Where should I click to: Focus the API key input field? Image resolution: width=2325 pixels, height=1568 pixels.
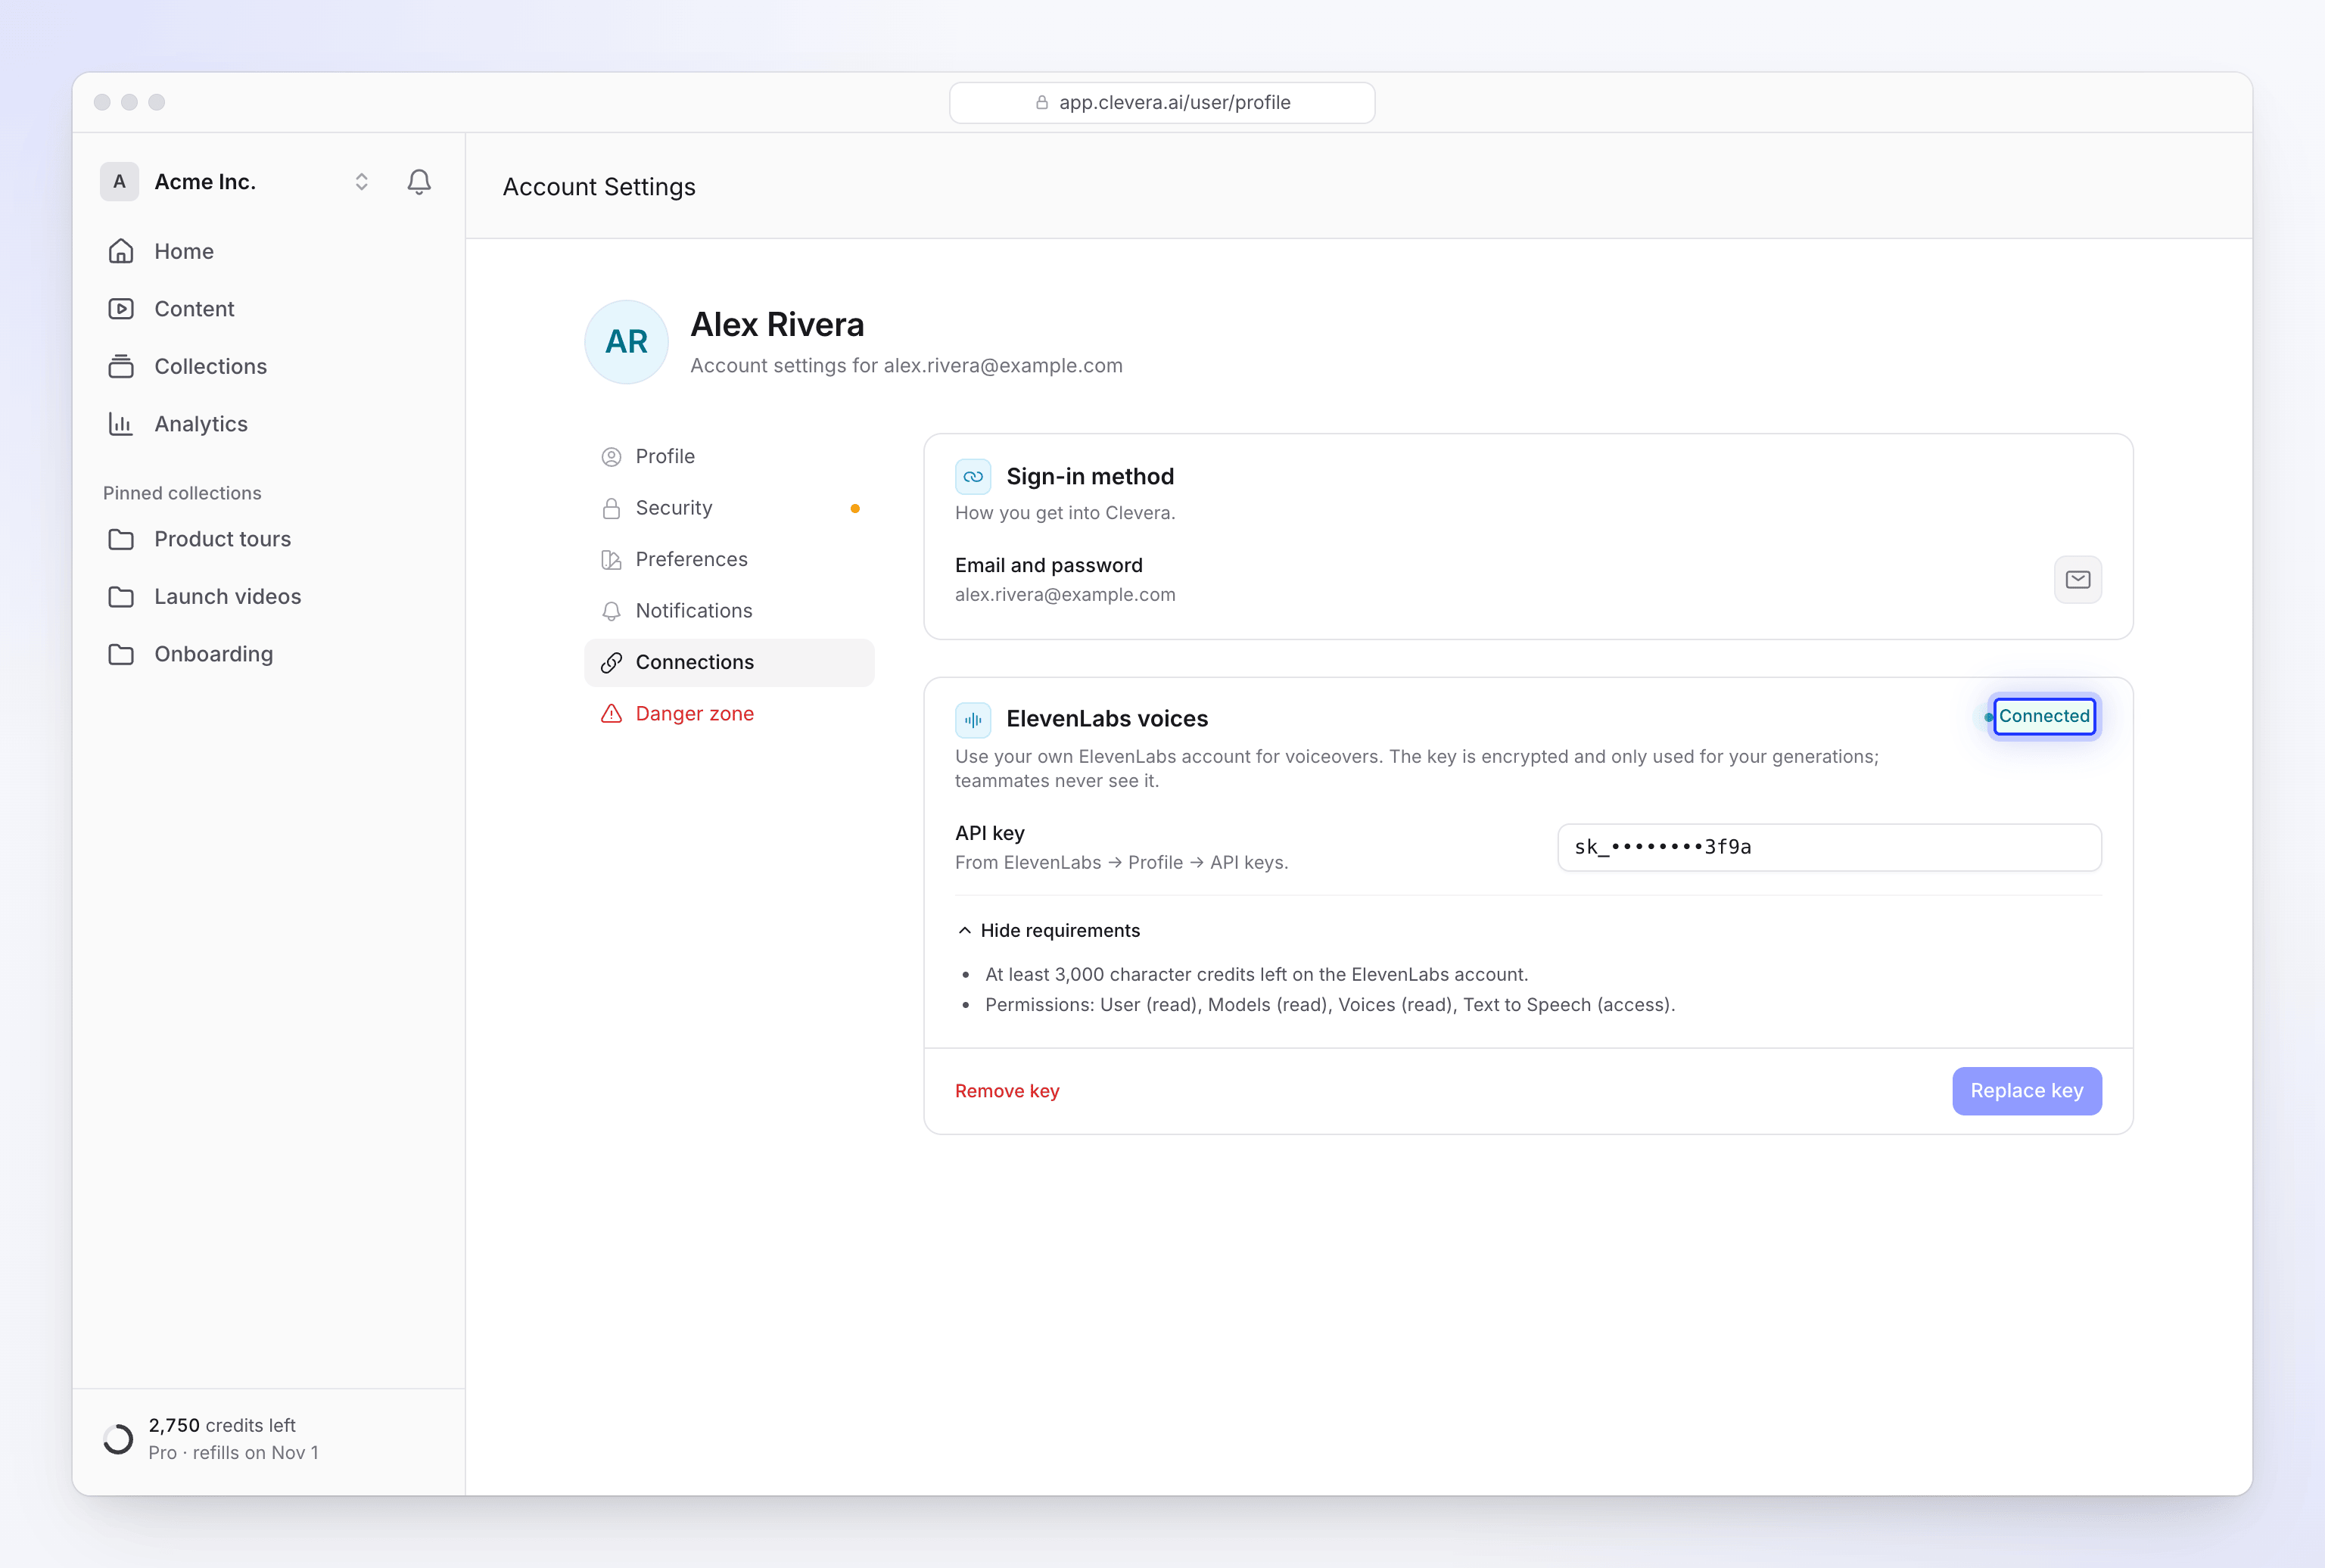(x=1829, y=847)
